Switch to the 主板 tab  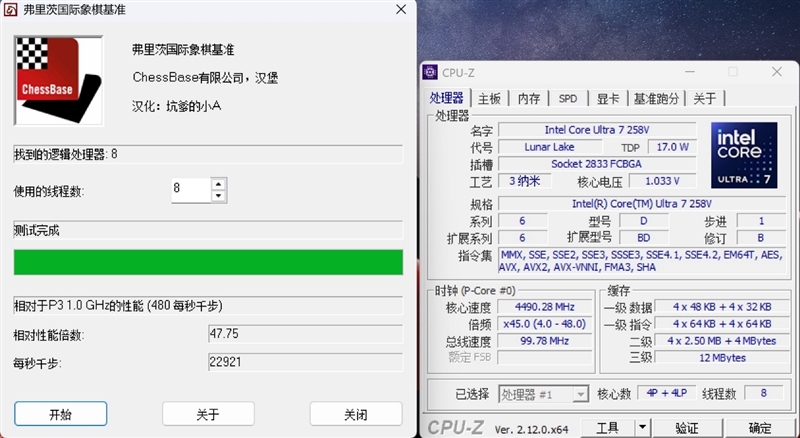pyautogui.click(x=489, y=98)
